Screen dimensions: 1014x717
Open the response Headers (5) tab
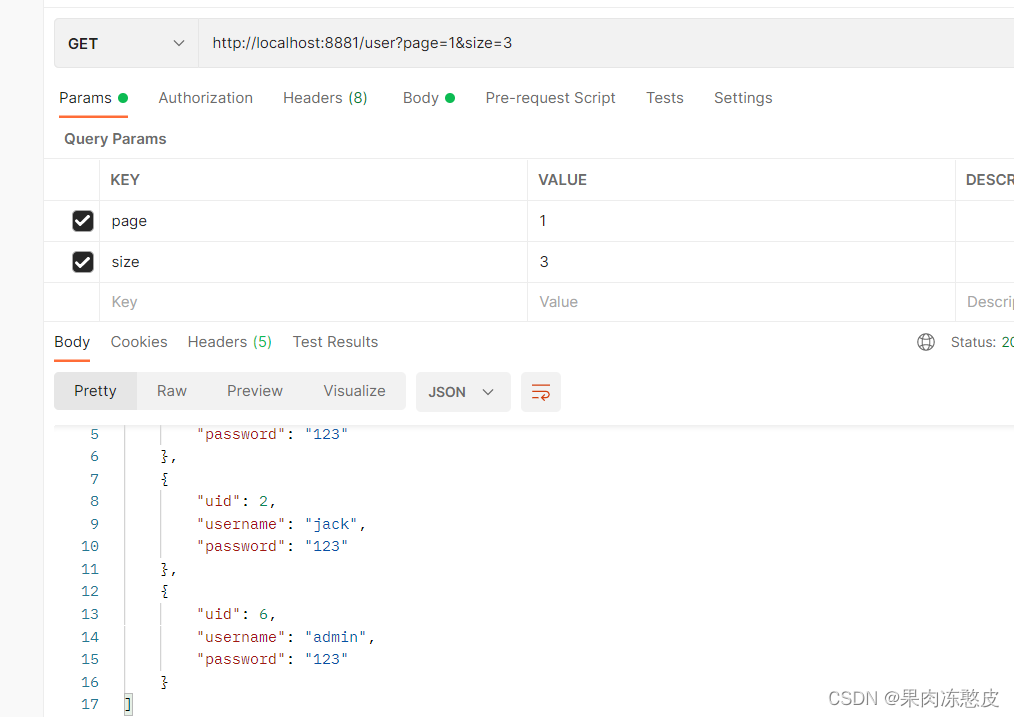pos(230,342)
